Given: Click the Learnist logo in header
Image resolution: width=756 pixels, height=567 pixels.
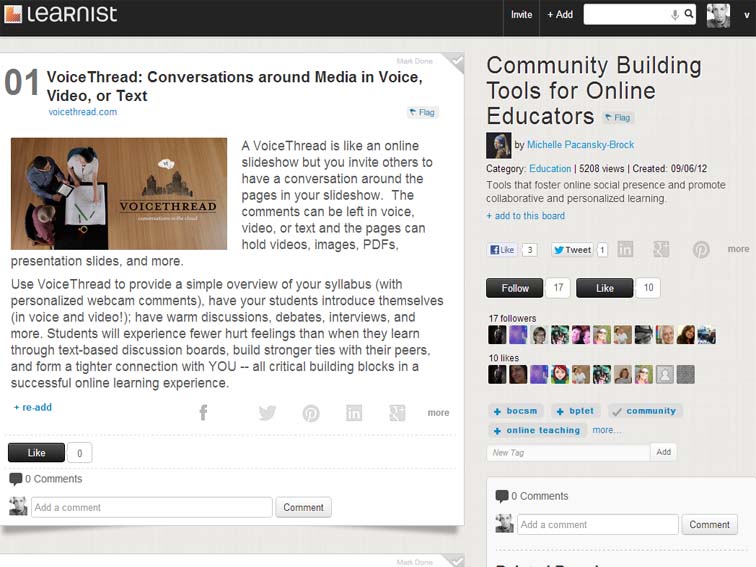Looking at the screenshot, I should click(61, 14).
